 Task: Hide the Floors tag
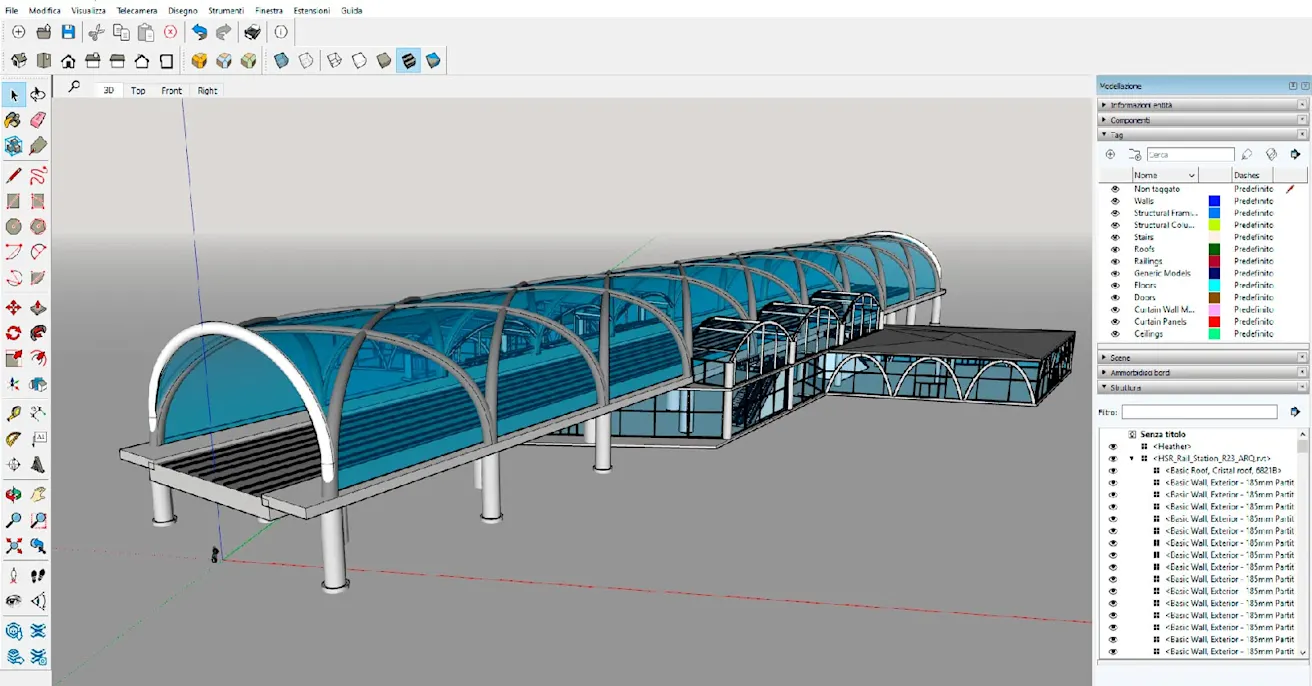[1115, 285]
